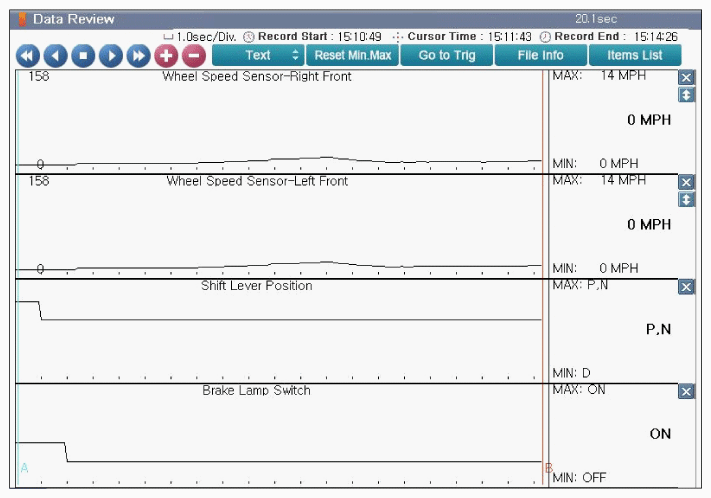
Task: Play the recording with the right arrow
Action: [111, 56]
